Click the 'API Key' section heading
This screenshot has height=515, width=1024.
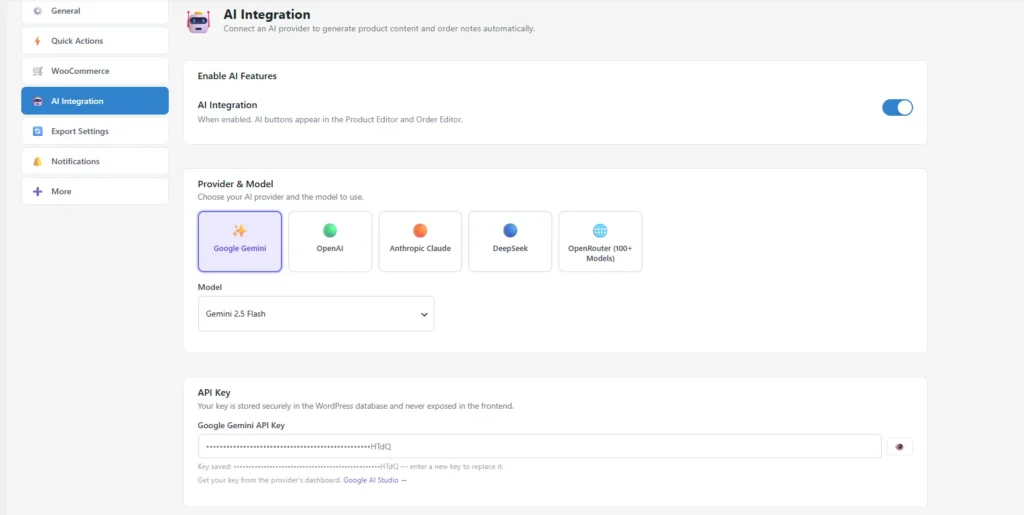(x=214, y=392)
